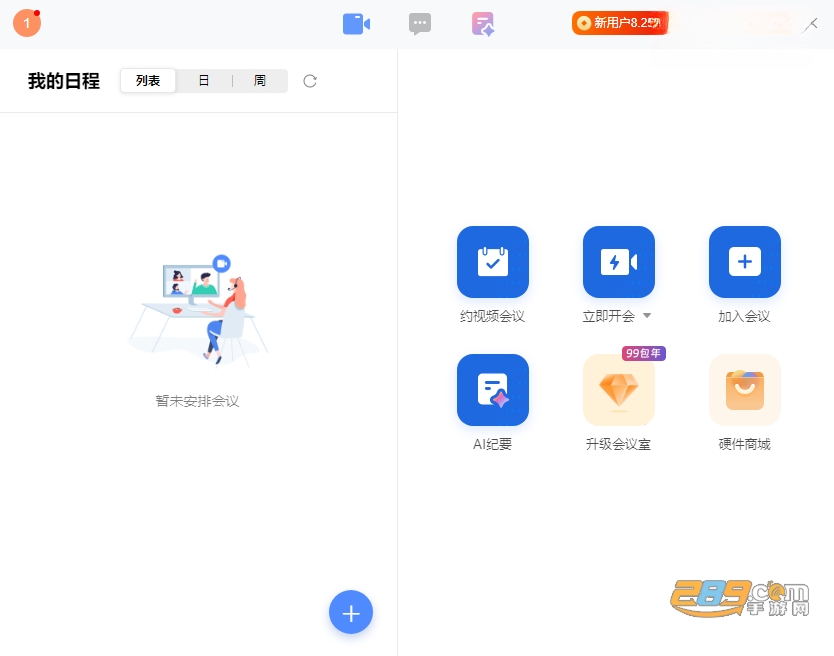Open the chat messages icon

click(420, 24)
